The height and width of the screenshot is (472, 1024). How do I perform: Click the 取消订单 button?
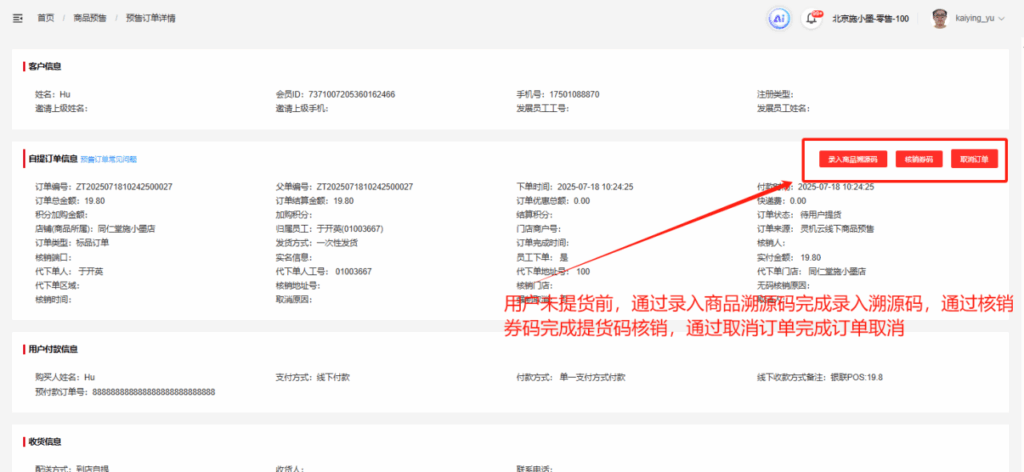click(973, 159)
